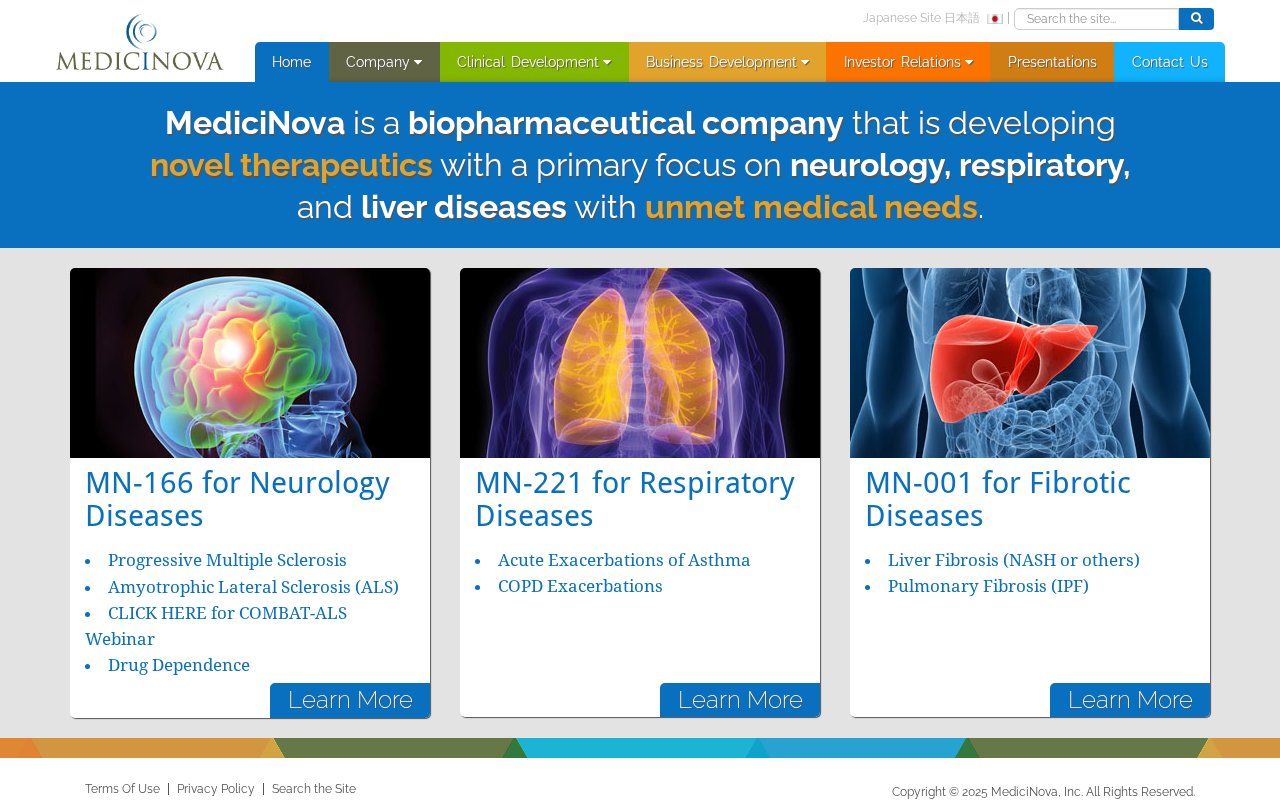Click Learn More on MN-001 card

(1130, 700)
